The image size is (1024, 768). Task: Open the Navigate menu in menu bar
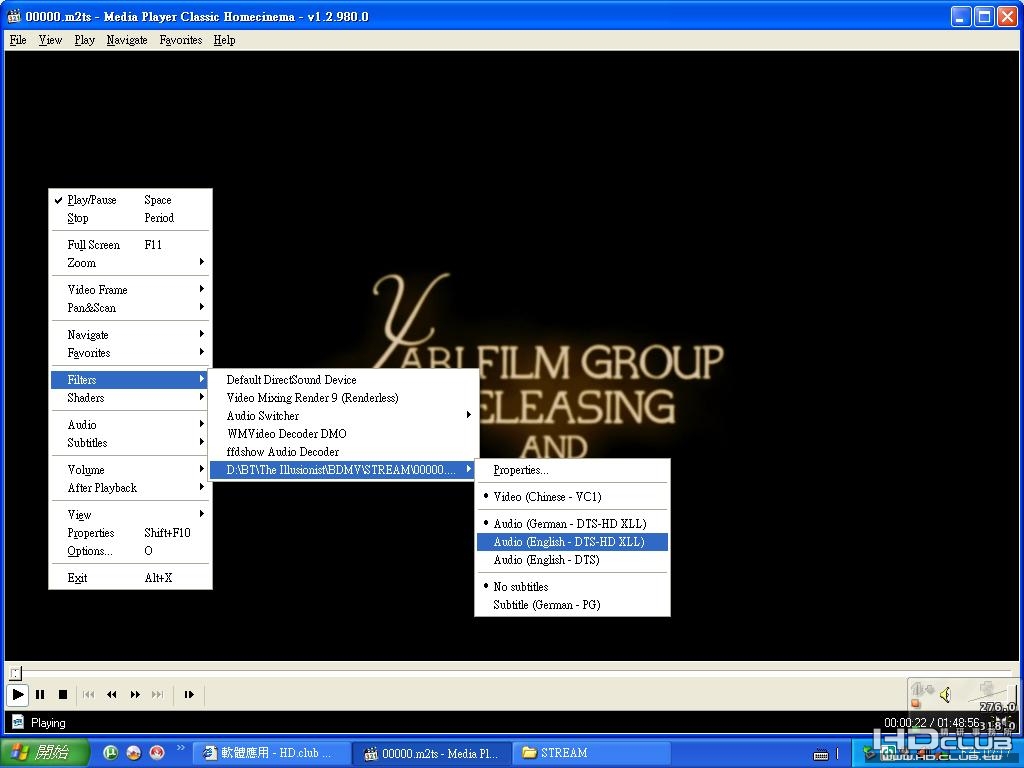[127, 40]
